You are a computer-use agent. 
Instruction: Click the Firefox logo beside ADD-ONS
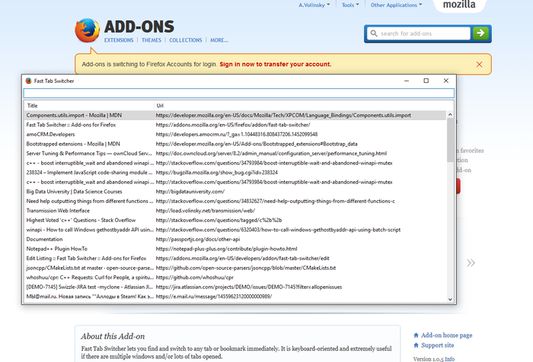tap(87, 30)
